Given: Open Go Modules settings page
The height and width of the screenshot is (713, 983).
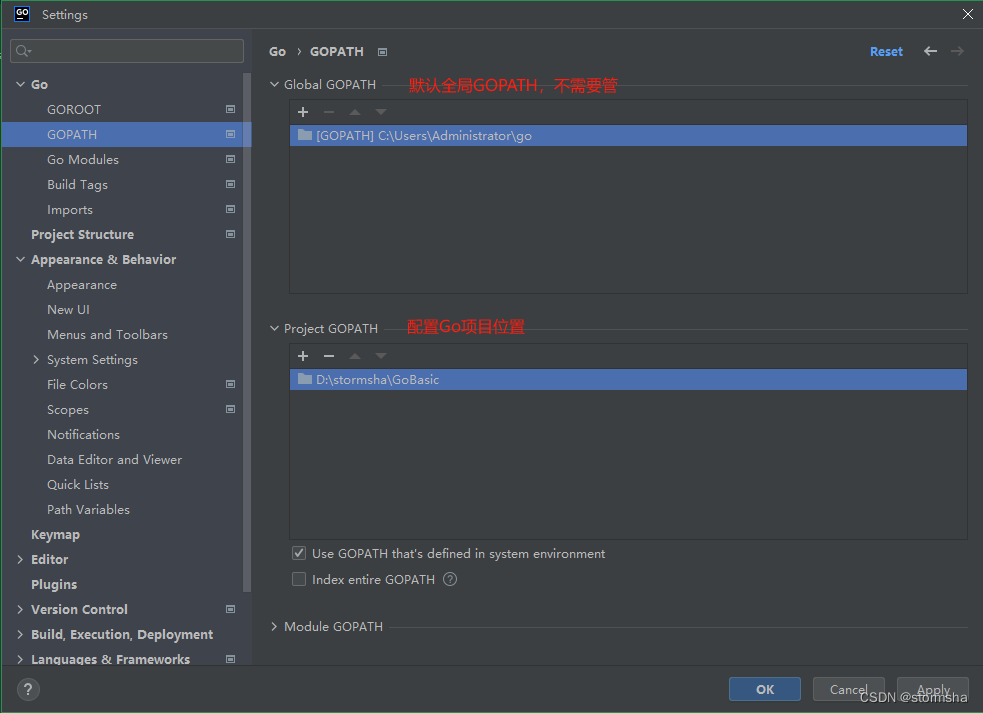Looking at the screenshot, I should (83, 159).
